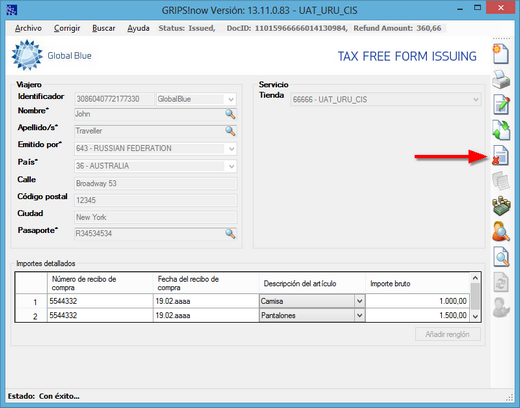Click the edit document pencil icon
This screenshot has width=520, height=408.
pyautogui.click(x=501, y=105)
